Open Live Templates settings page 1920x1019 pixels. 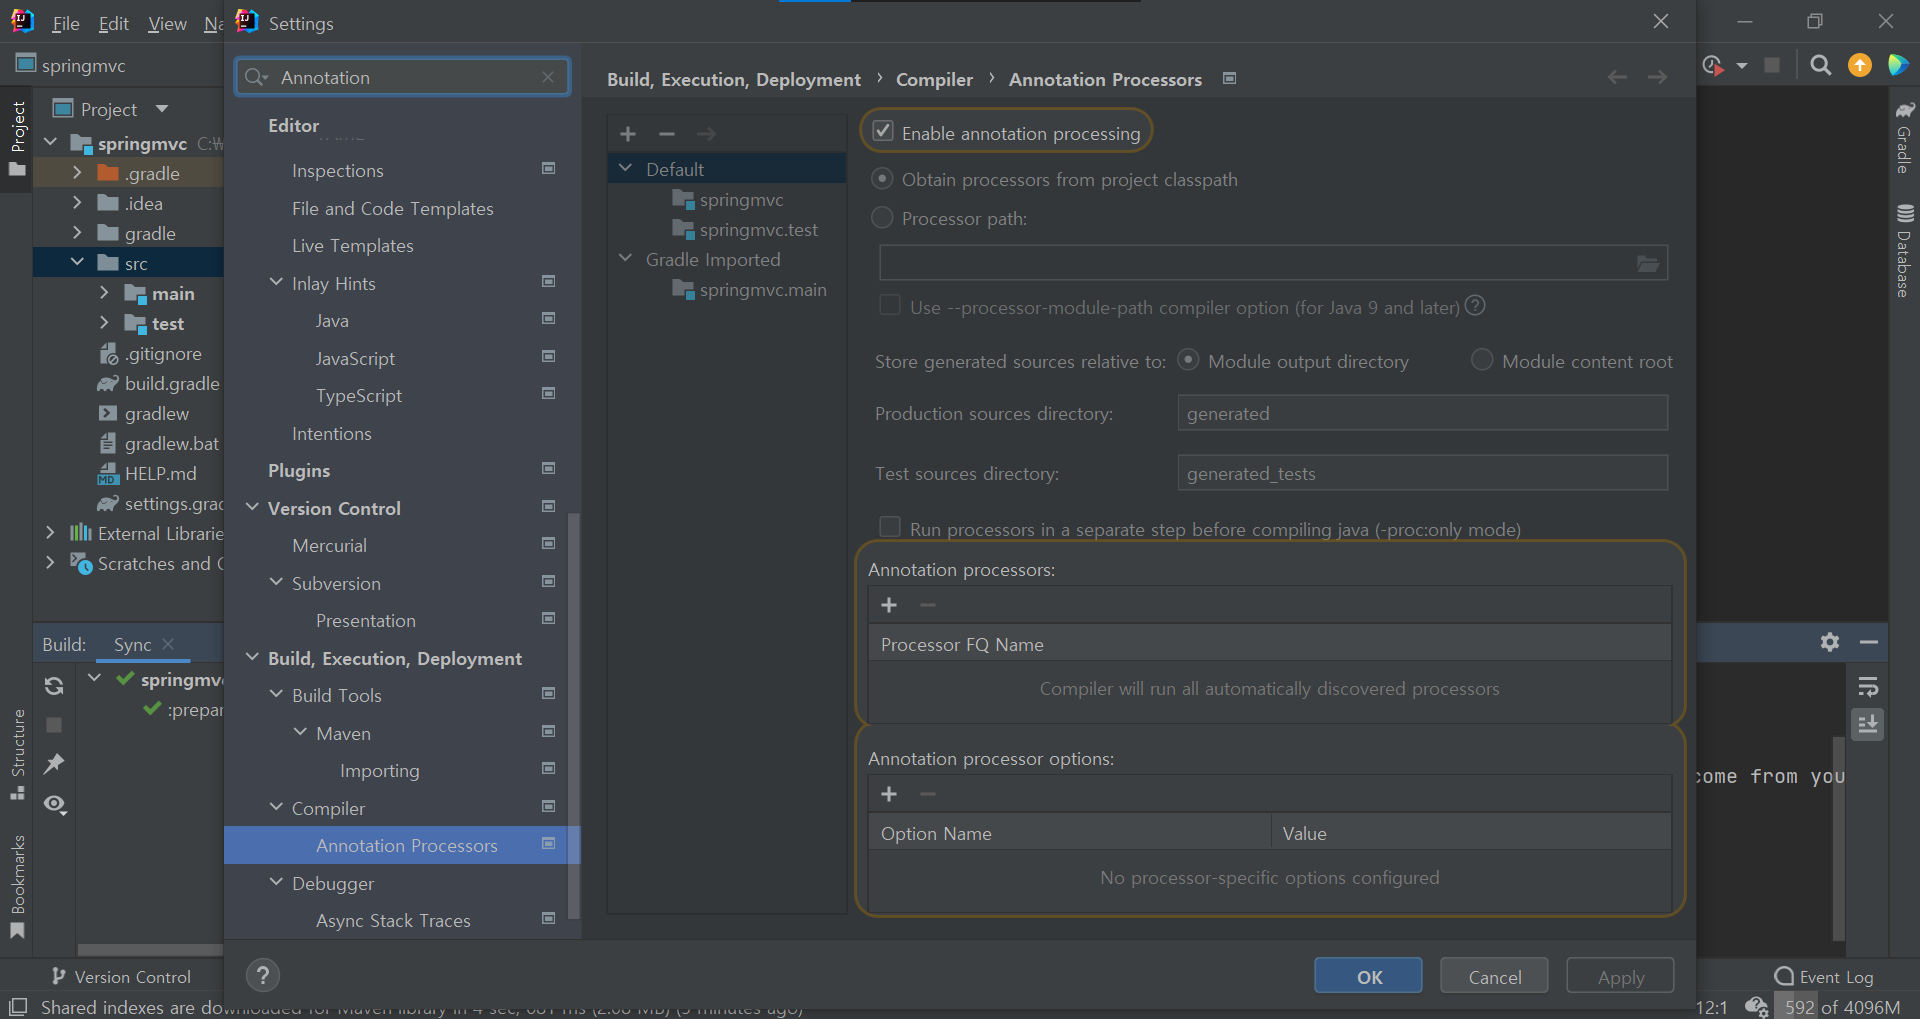pos(353,246)
